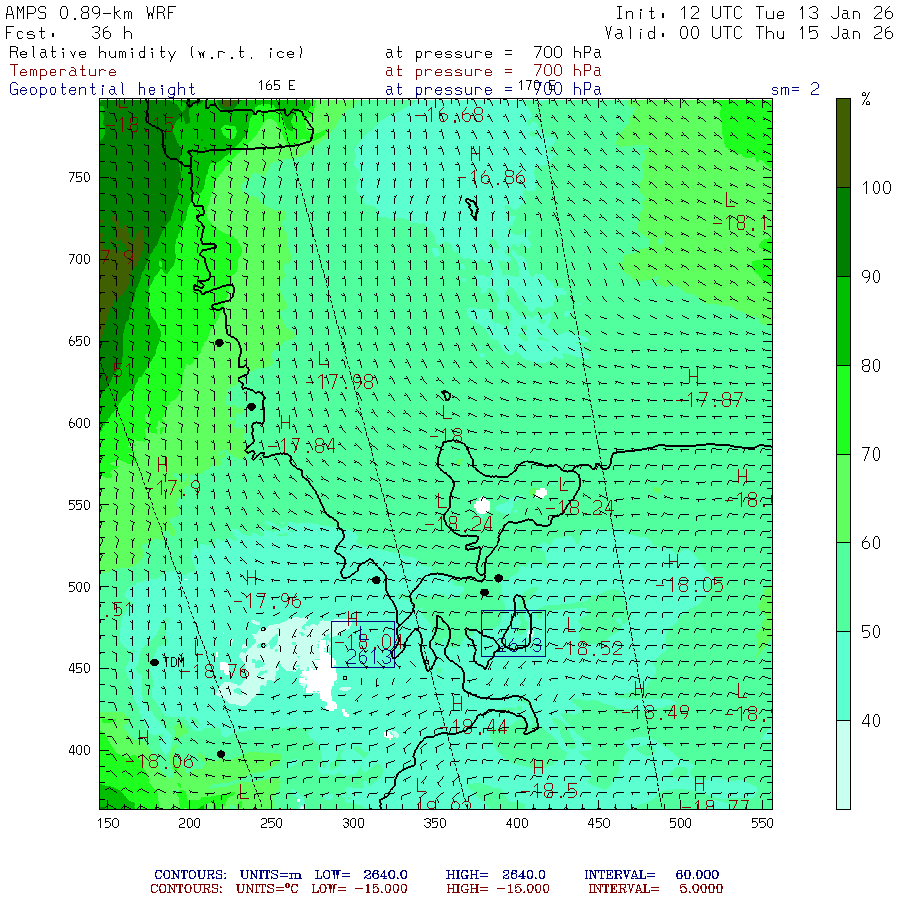
Task: Click the blue 'Geopotential height' field label
Action: 102,90
